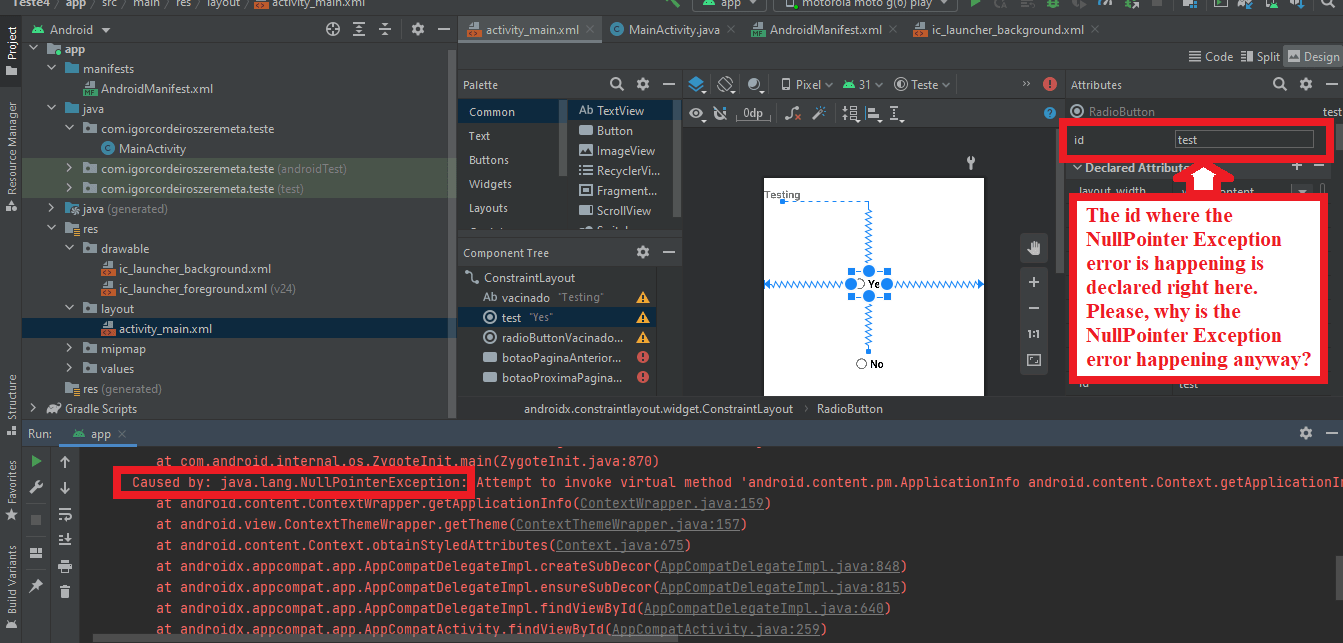Open the Teste theme dropdown
The width and height of the screenshot is (1343, 643).
(x=923, y=85)
